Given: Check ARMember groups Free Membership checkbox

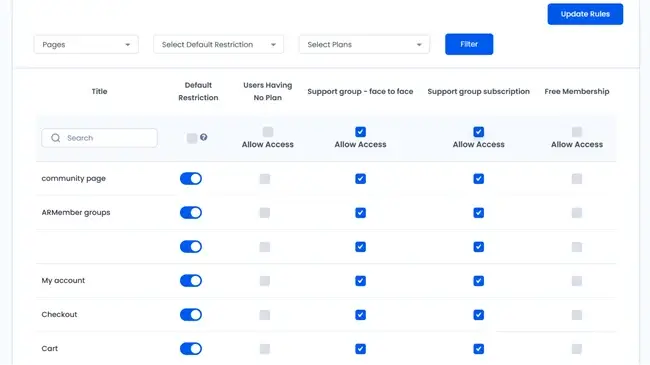Looking at the screenshot, I should point(577,213).
